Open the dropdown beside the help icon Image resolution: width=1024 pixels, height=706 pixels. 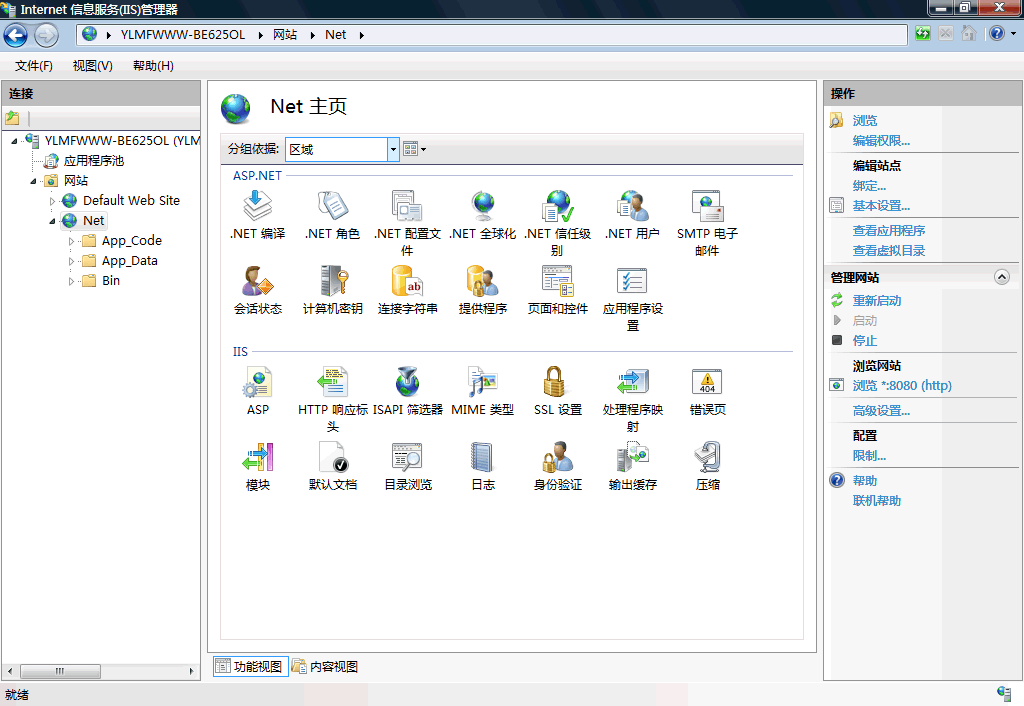click(1014, 33)
